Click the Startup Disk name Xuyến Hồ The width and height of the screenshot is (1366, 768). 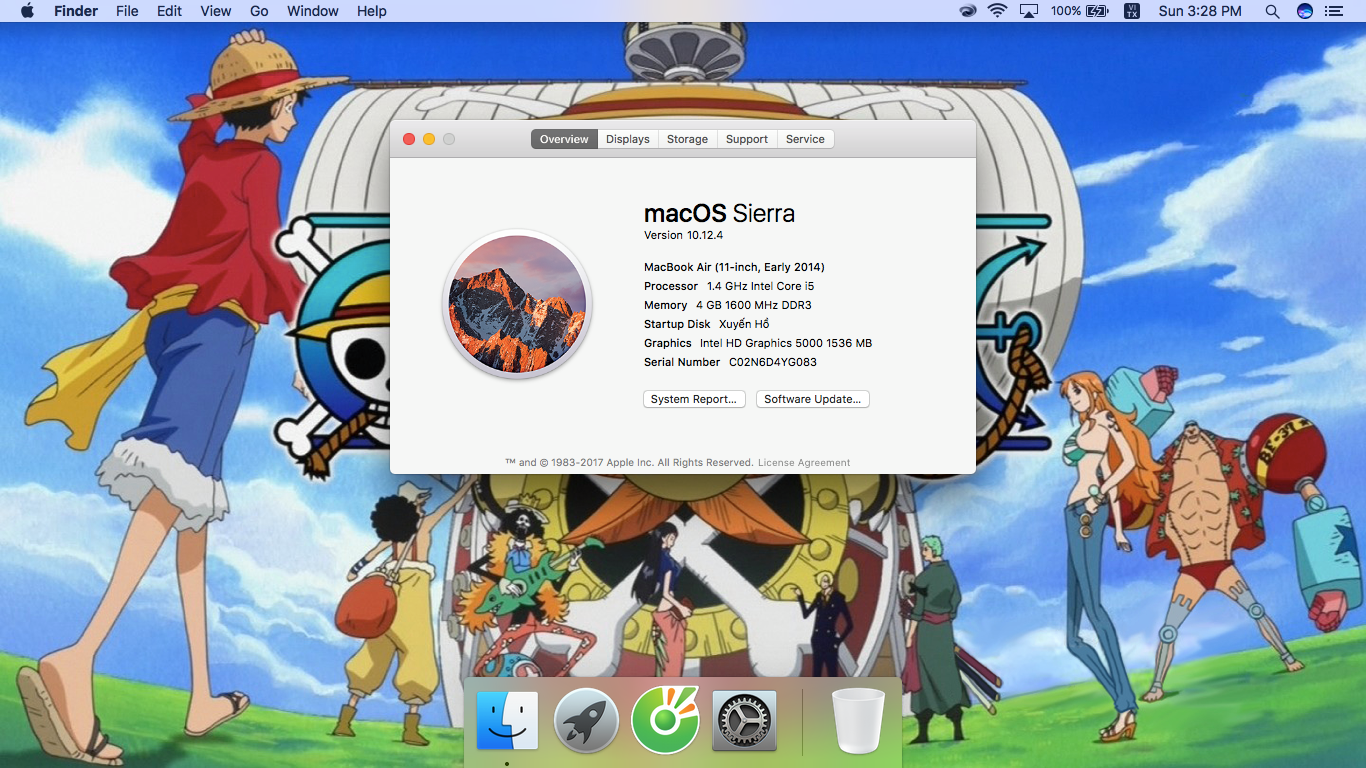point(744,324)
